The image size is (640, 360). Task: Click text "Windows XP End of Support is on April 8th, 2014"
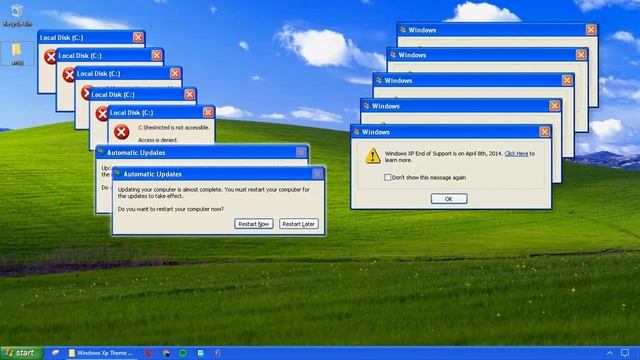pyautogui.click(x=443, y=153)
